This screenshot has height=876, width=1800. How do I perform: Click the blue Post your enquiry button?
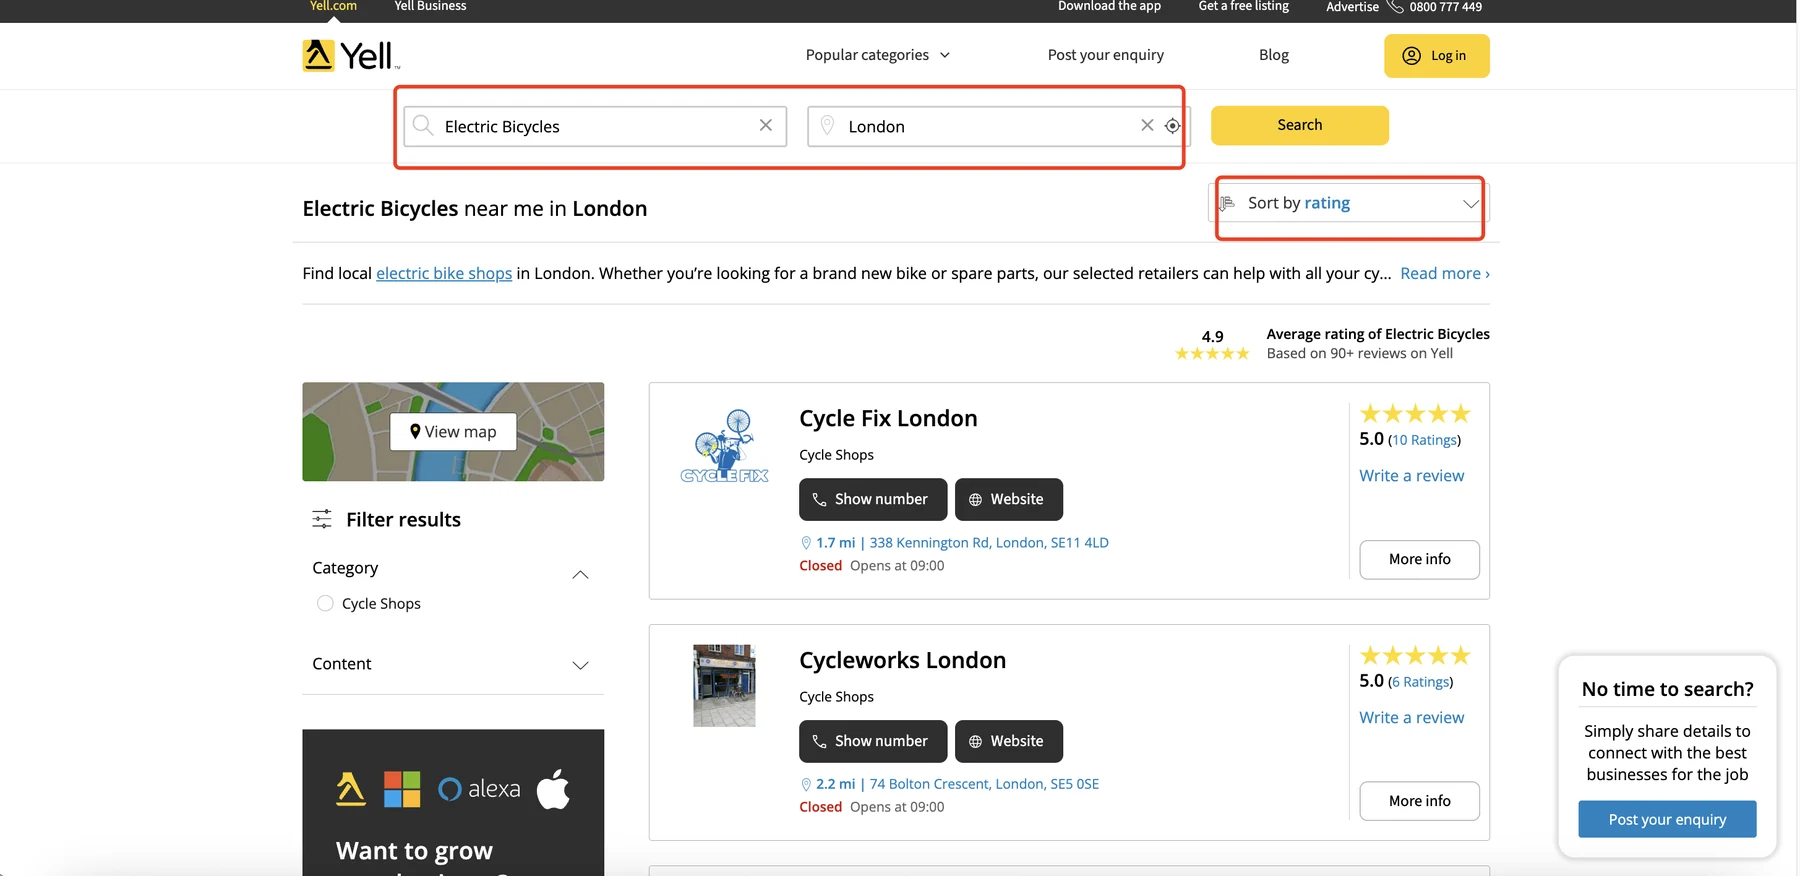[x=1667, y=819]
